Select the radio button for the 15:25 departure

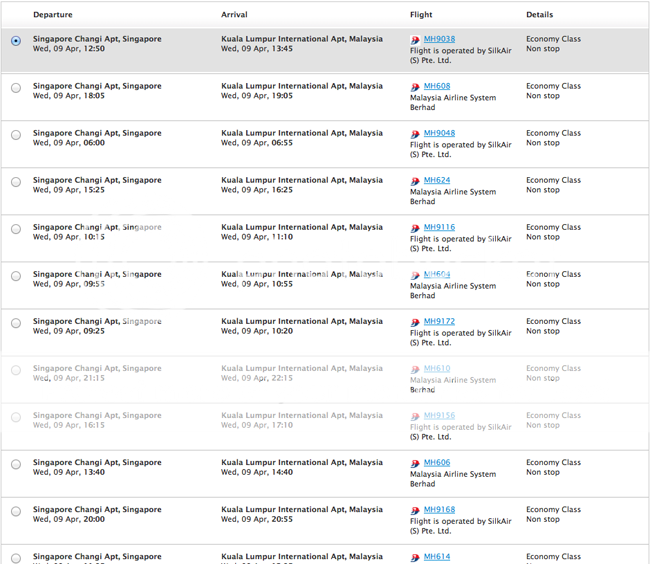pyautogui.click(x=16, y=182)
